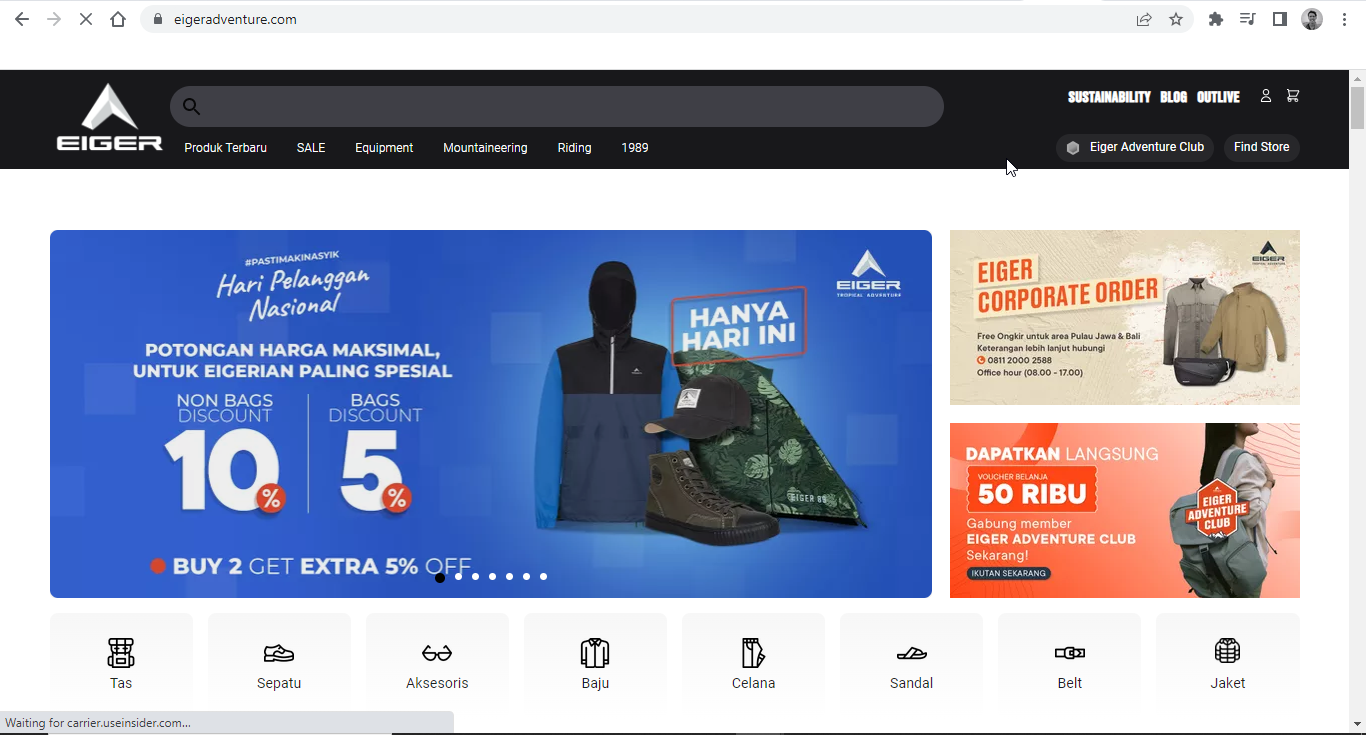The width and height of the screenshot is (1366, 735).
Task: Click the Sepatu shoe category icon
Action: (x=279, y=653)
